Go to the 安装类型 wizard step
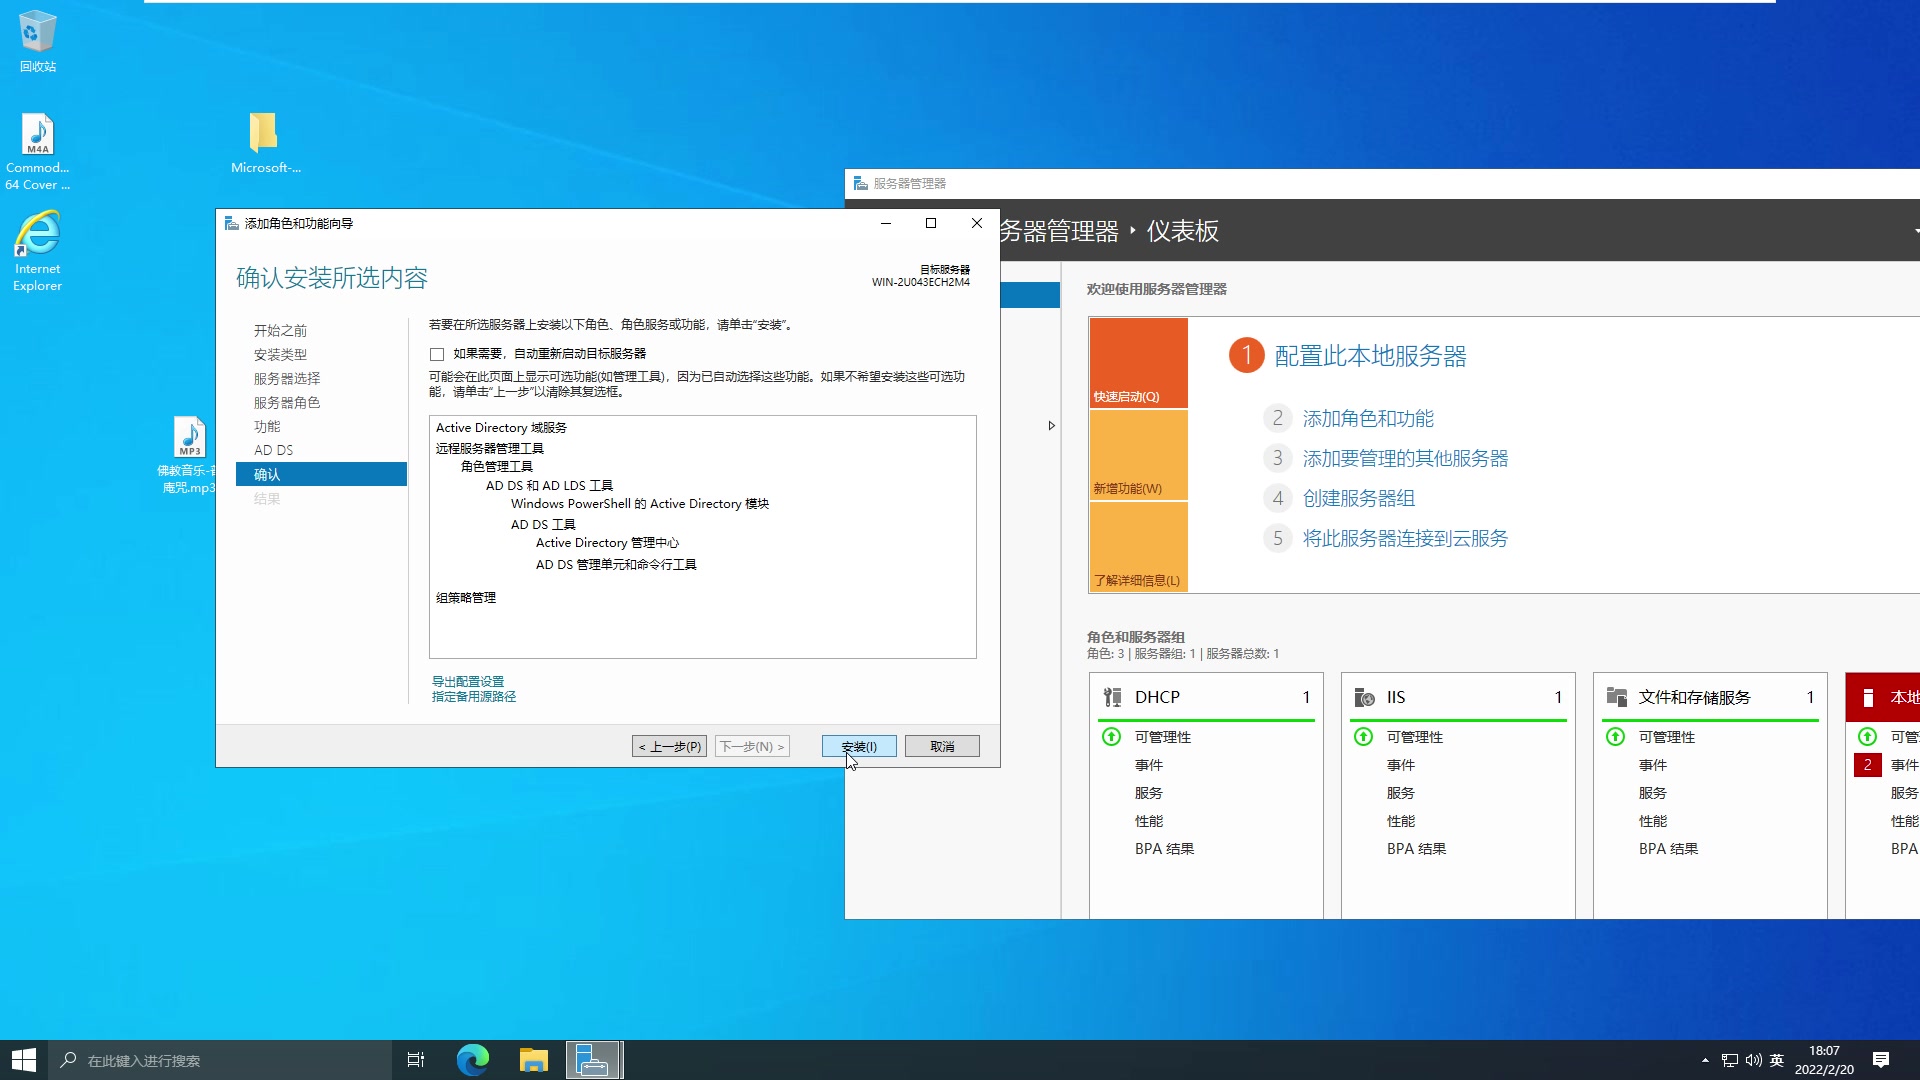Screen dimensions: 1920x1080 point(280,355)
